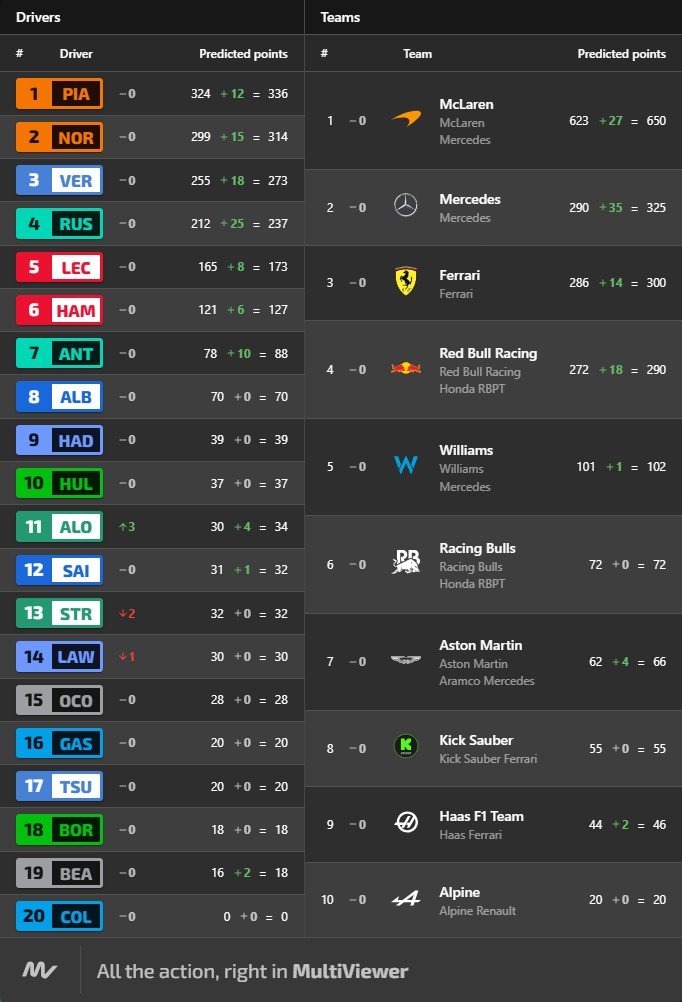
Task: Click the Kick Sauber green logo
Action: pyautogui.click(x=405, y=747)
